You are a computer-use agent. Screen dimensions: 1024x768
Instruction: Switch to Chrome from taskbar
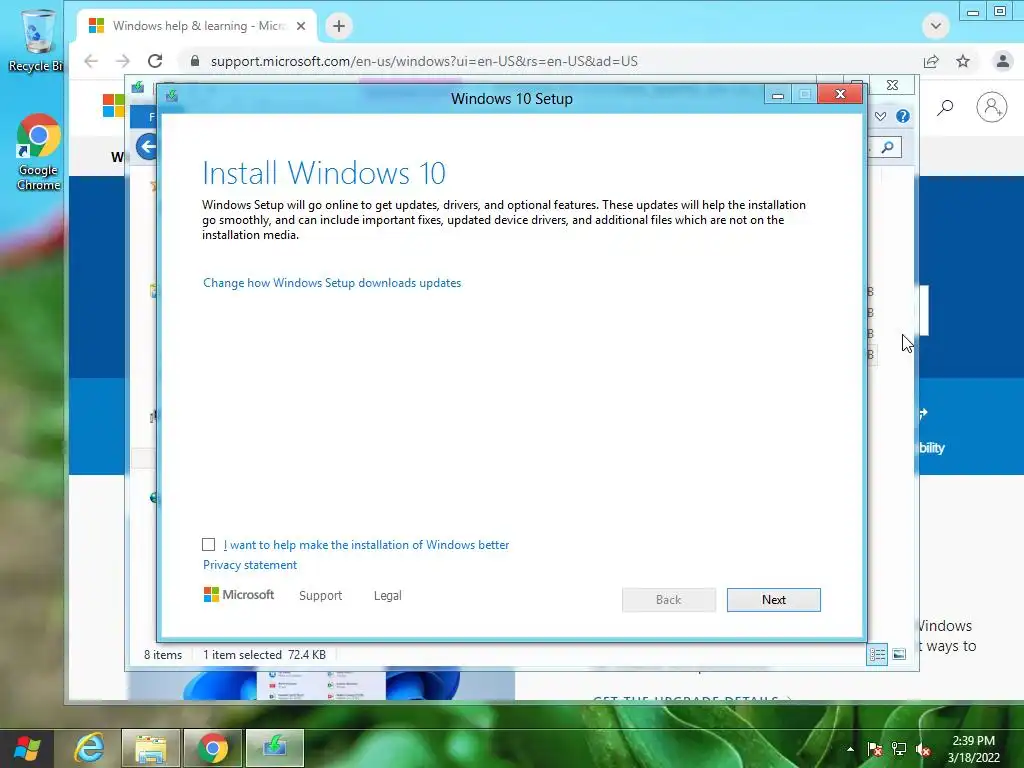[213, 748]
